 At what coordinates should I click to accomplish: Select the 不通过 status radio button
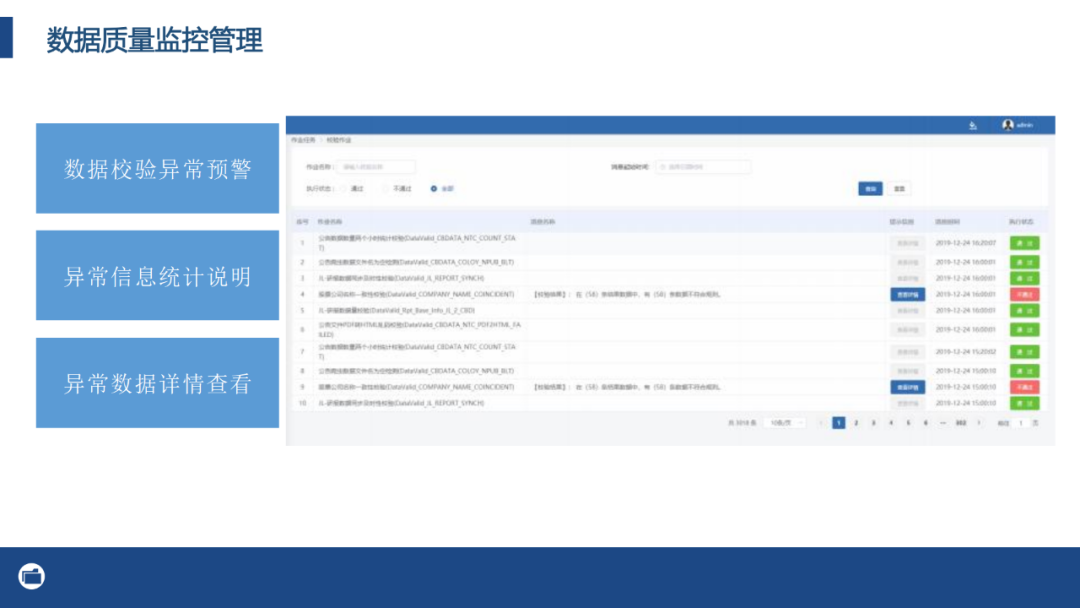386,189
